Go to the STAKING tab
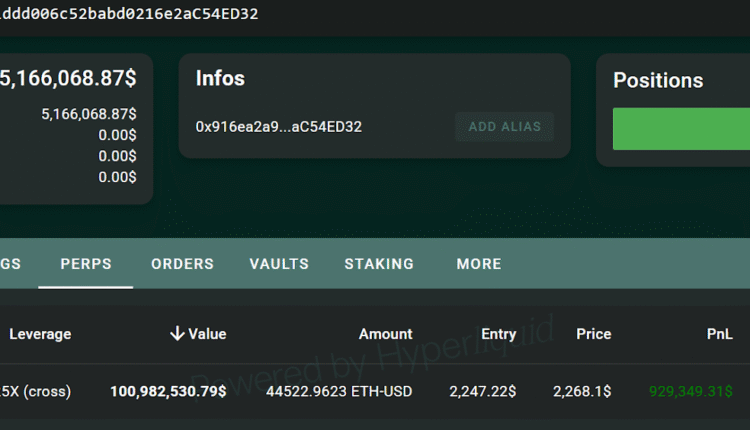The image size is (750, 430). (379, 264)
